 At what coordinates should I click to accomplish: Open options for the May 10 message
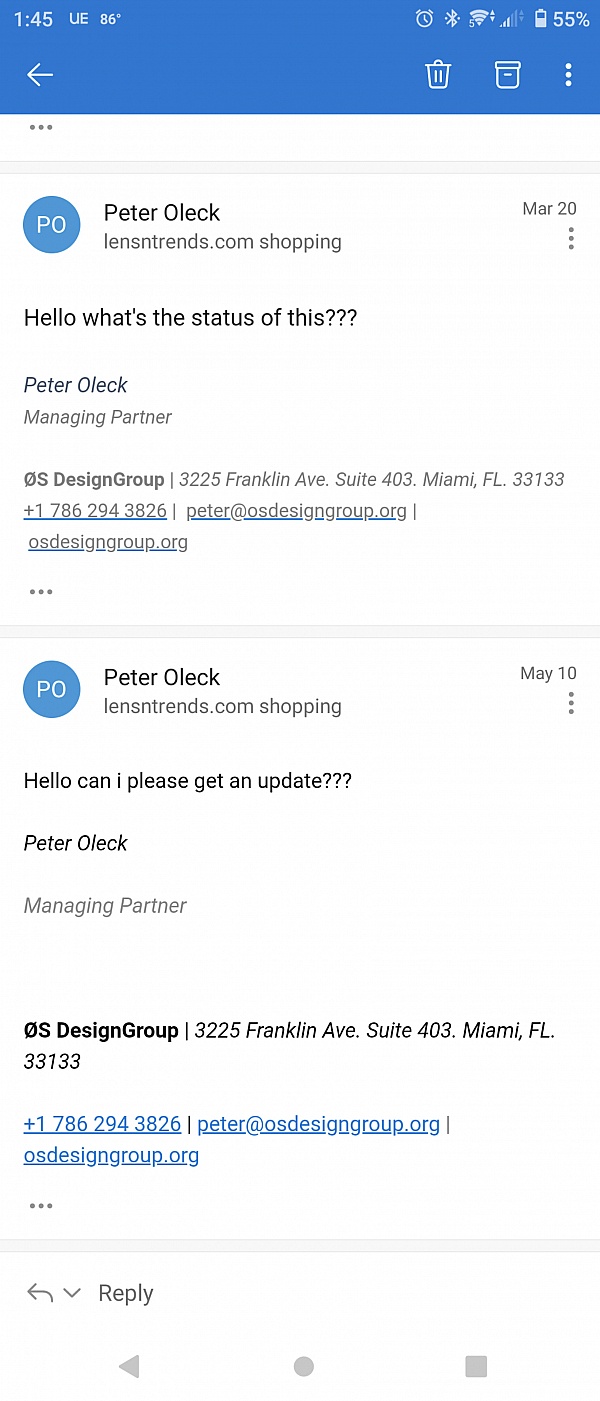571,703
